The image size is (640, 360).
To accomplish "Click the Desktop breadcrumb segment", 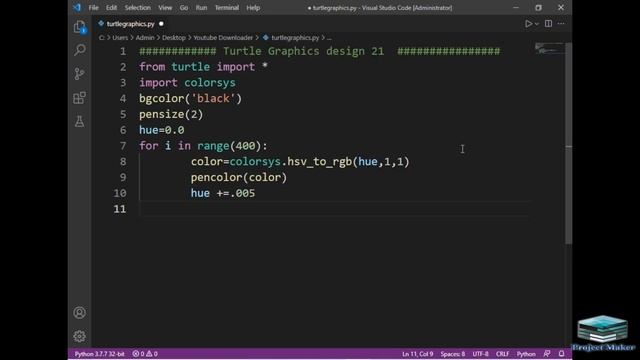I will (173, 38).
